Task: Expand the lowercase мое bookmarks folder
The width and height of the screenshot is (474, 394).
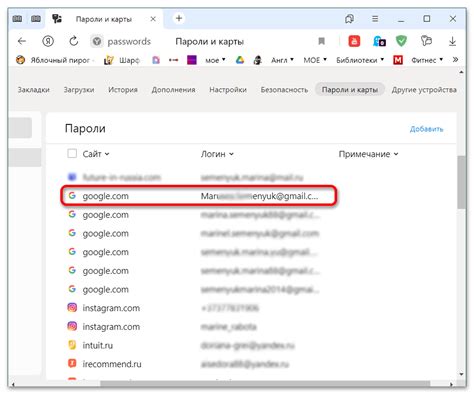Action: pyautogui.click(x=215, y=60)
